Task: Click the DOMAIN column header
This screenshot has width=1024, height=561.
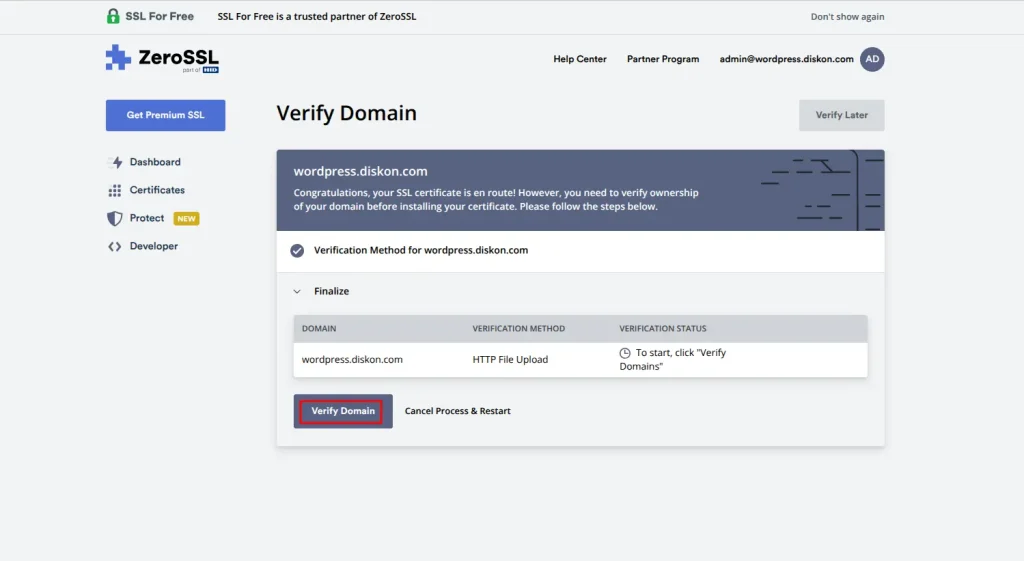Action: pos(319,329)
